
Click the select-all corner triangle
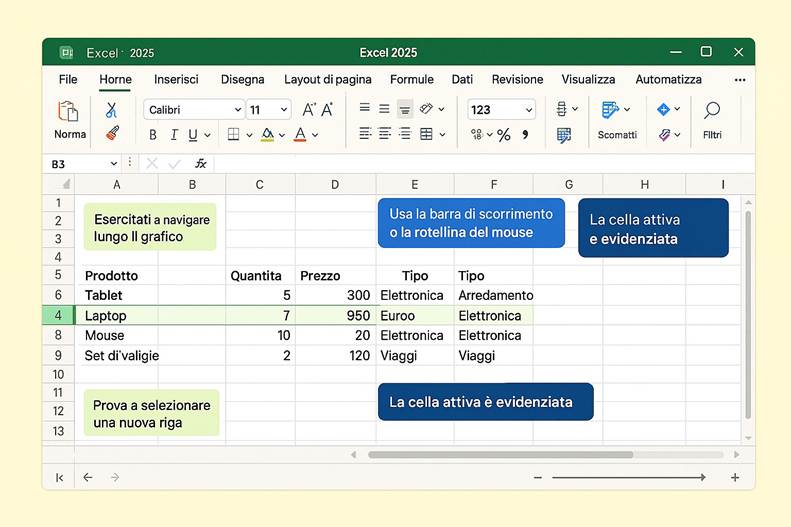coord(66,184)
